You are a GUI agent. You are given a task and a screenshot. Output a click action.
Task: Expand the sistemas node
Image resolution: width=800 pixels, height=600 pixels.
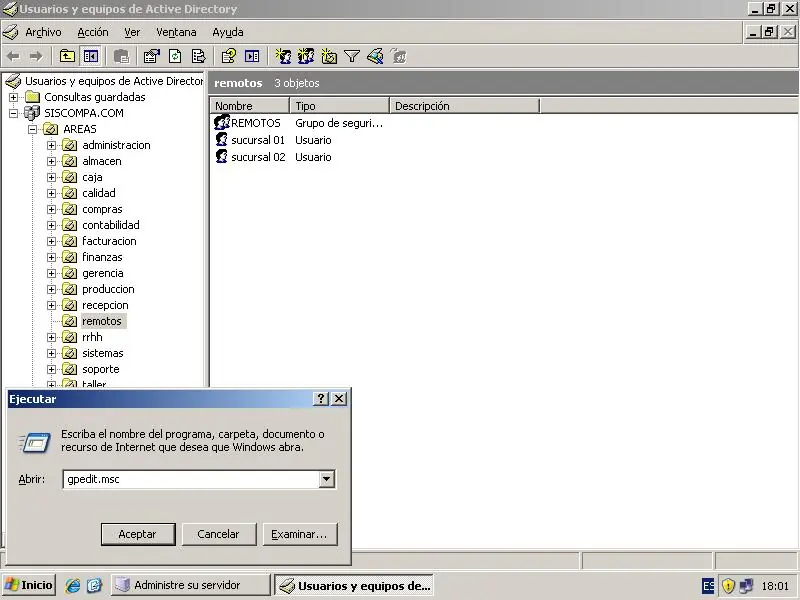coord(52,353)
